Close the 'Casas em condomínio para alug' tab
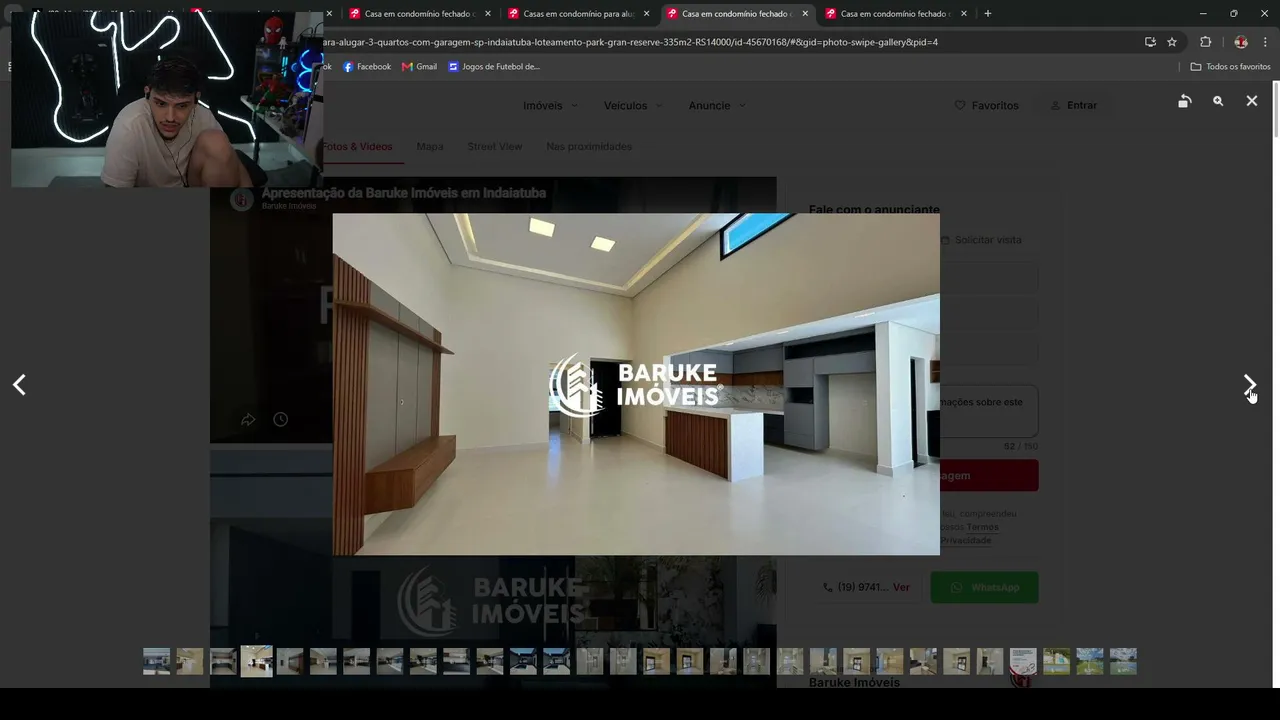Image resolution: width=1280 pixels, height=720 pixels. [646, 14]
